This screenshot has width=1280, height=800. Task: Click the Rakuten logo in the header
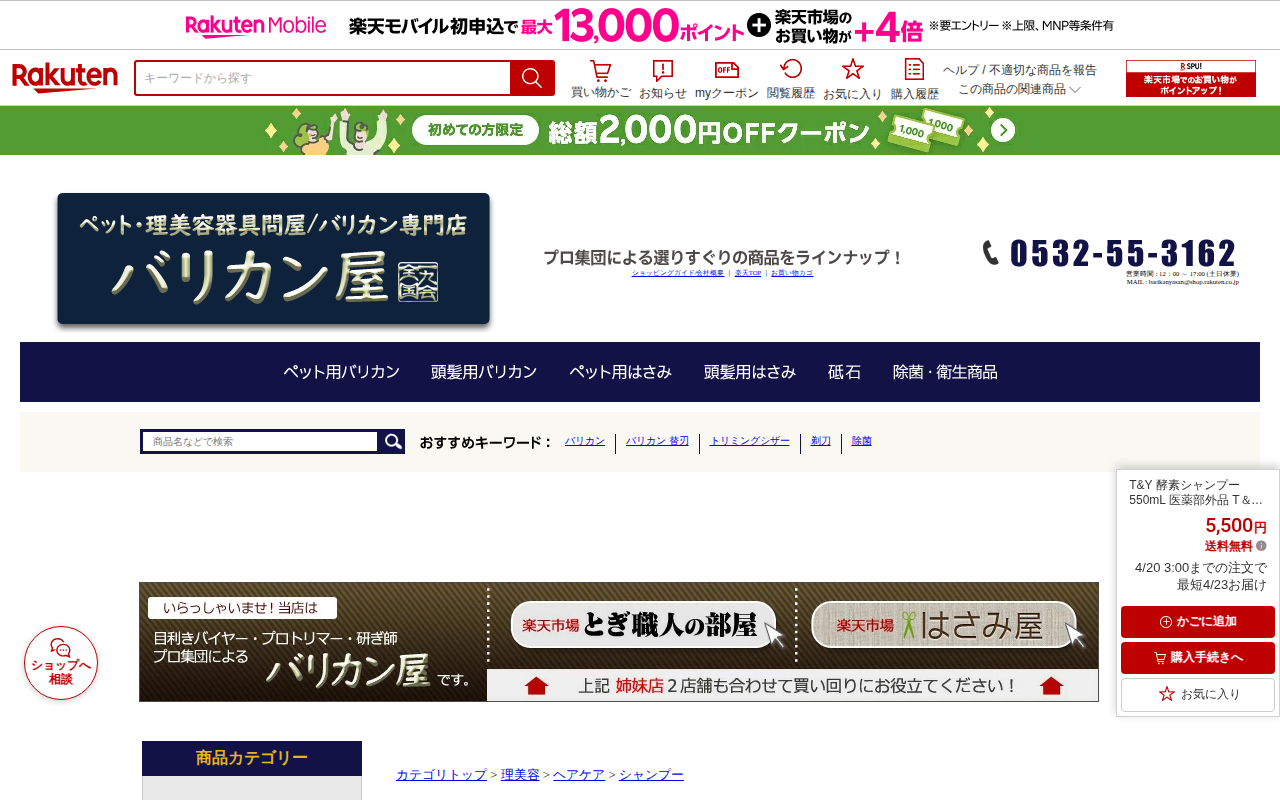(65, 78)
